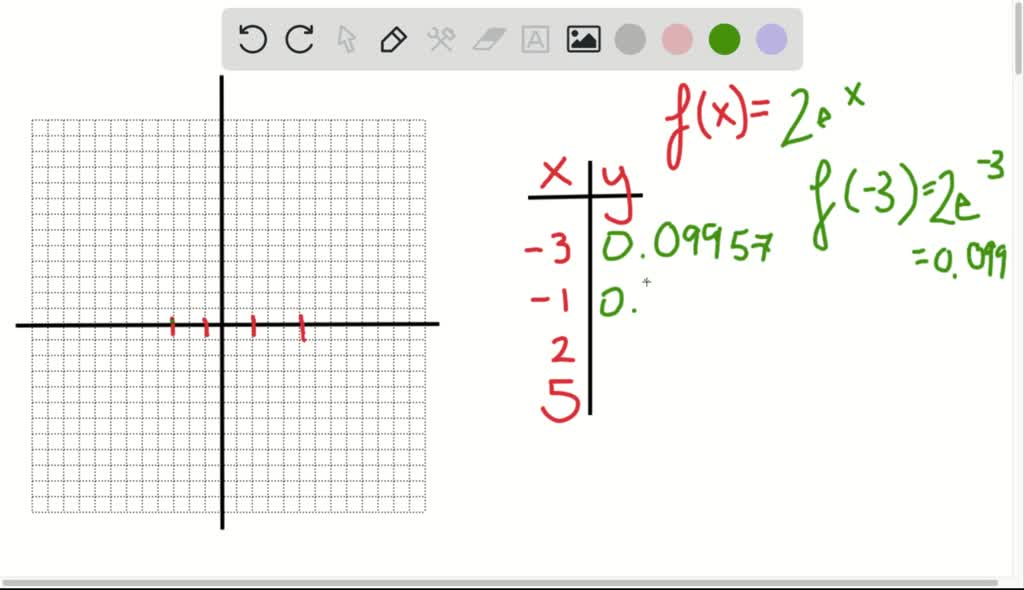
Task: Open the tools settings icon
Action: pyautogui.click(x=441, y=39)
